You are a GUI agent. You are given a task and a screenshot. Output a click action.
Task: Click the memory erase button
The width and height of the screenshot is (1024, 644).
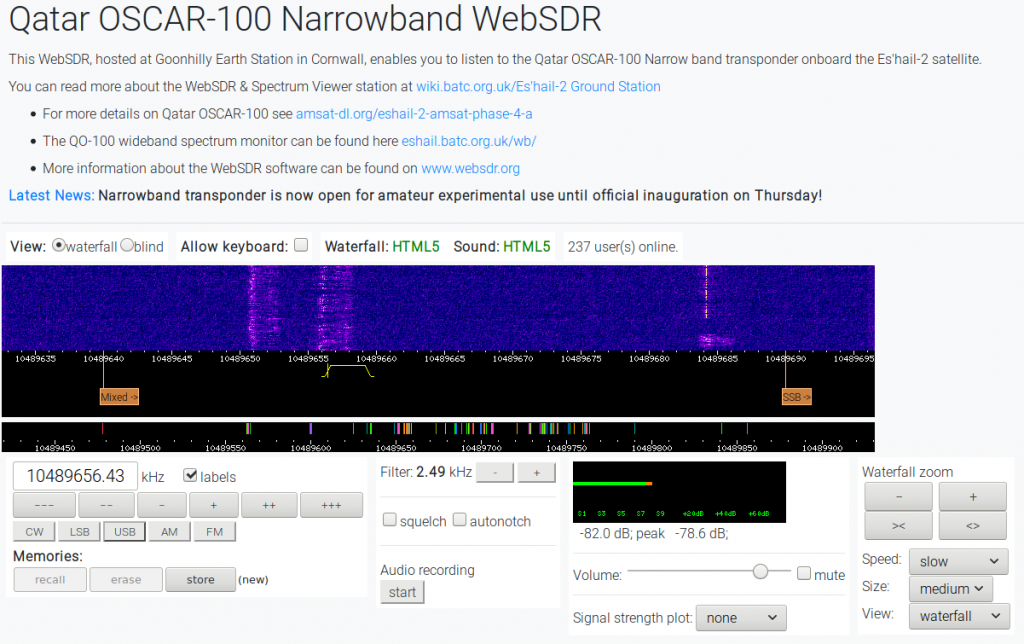pos(126,579)
